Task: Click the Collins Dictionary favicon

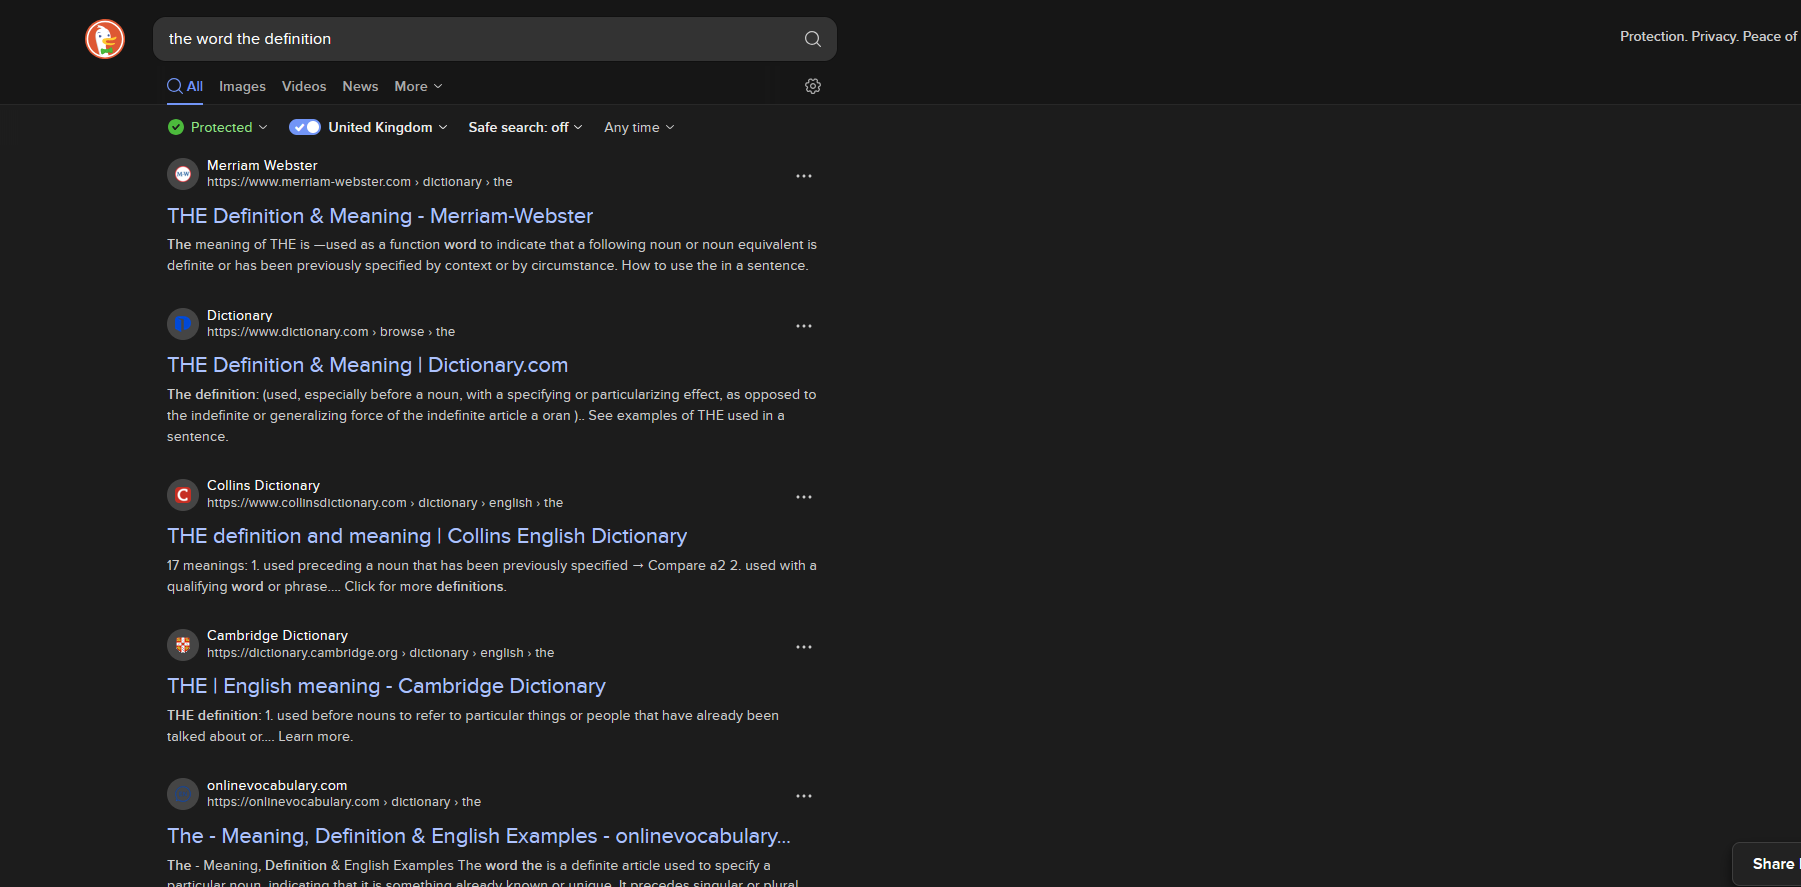Action: pos(183,495)
